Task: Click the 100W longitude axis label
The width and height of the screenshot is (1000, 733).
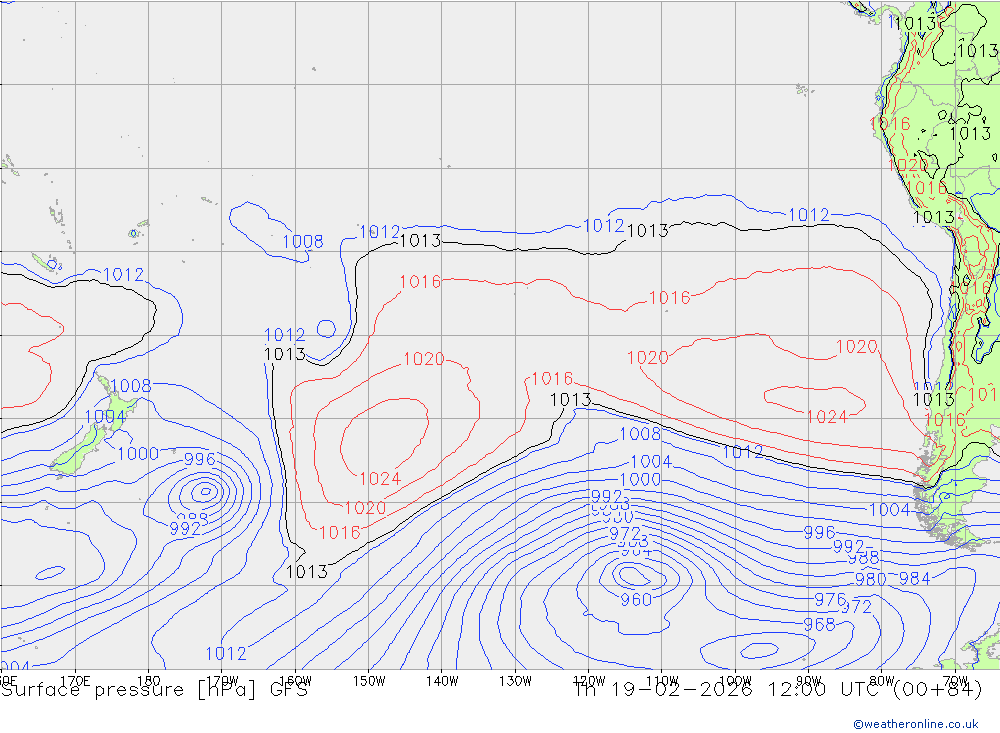Action: click(735, 680)
